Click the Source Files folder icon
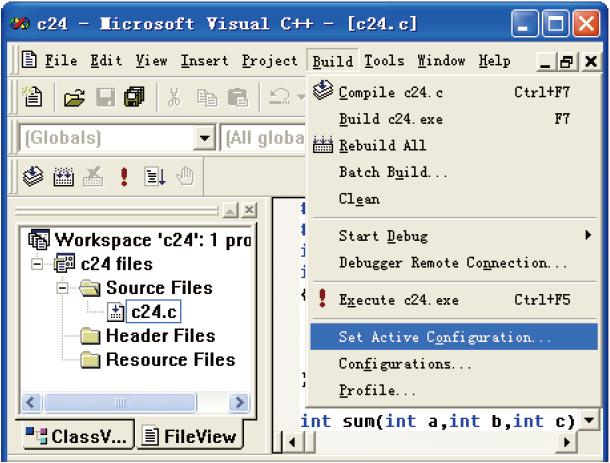Screen dimensions: 610x463 tap(90, 288)
